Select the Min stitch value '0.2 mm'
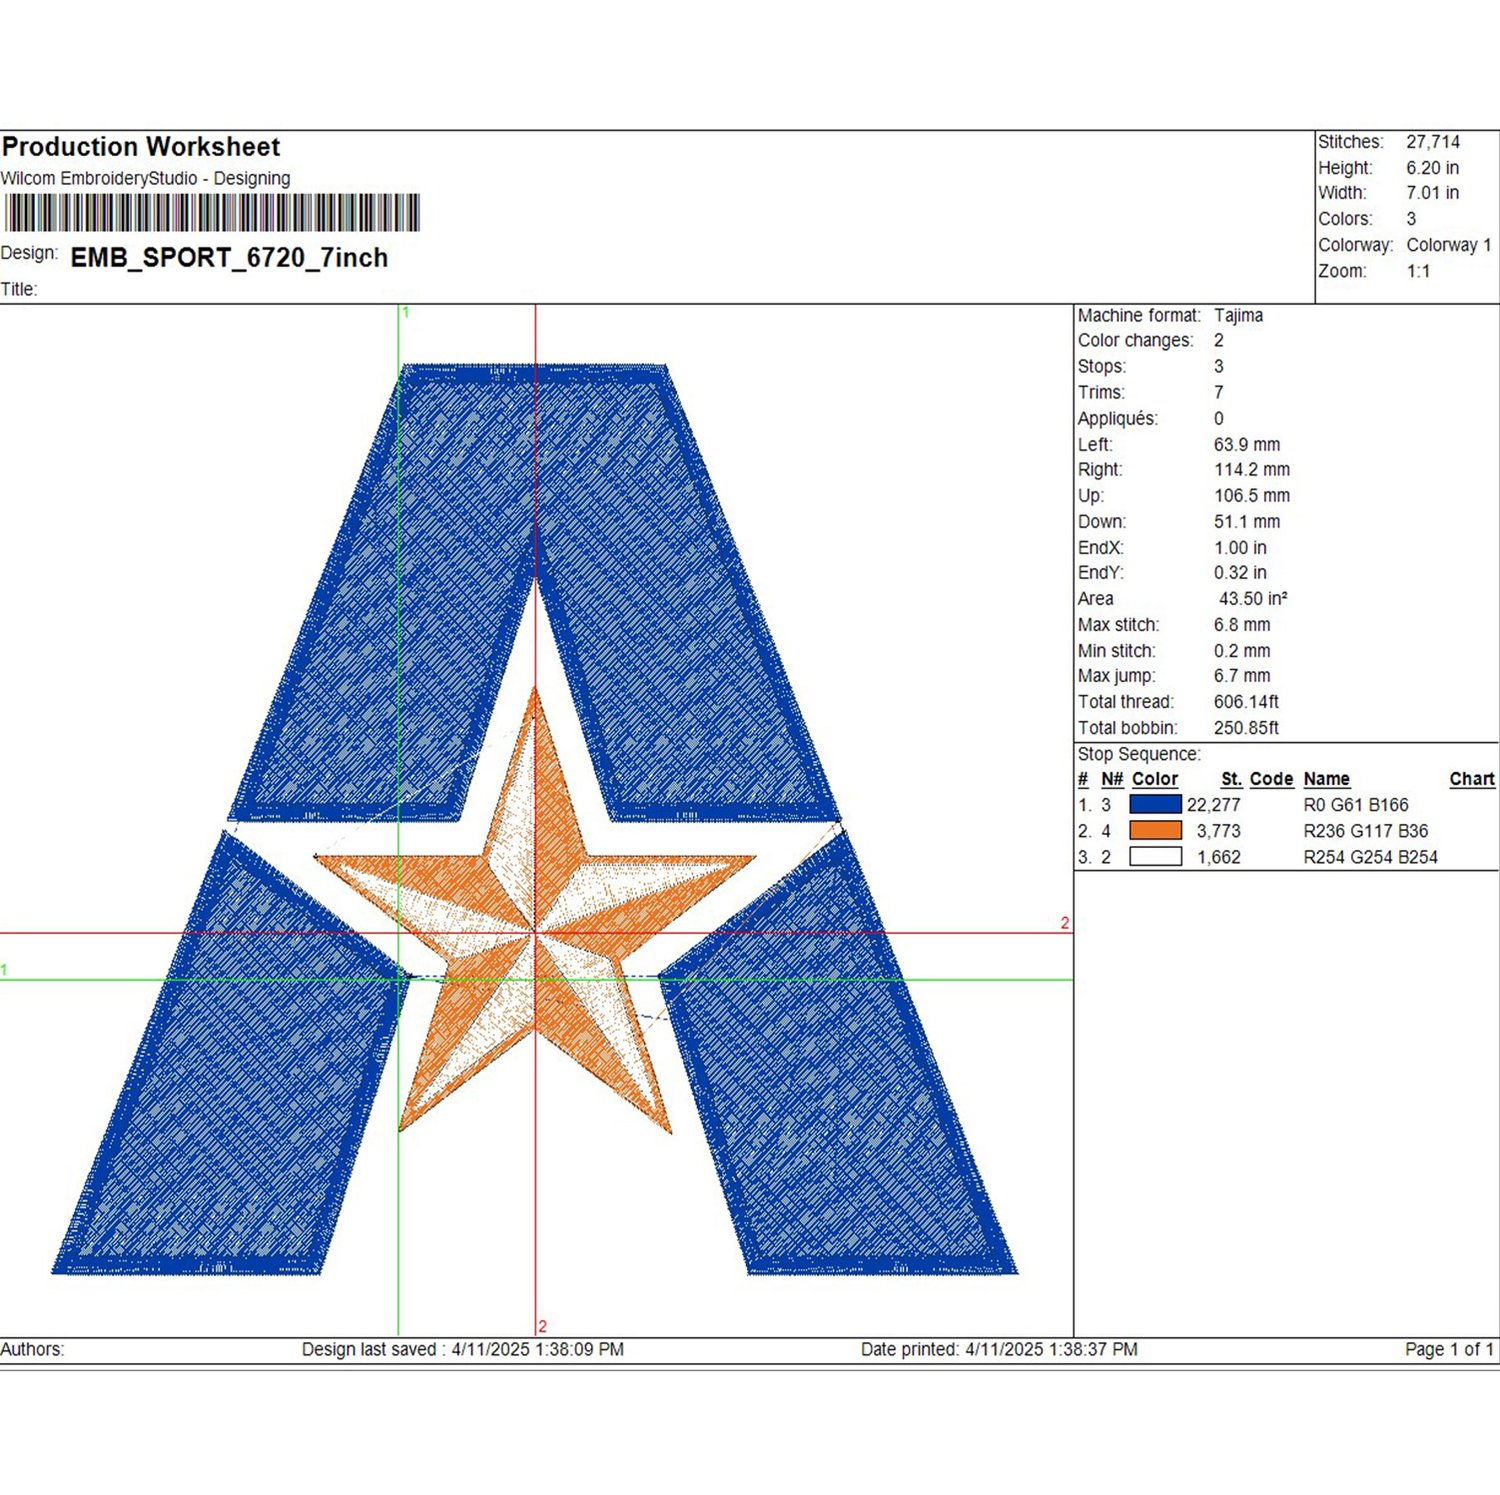The image size is (1500, 1495). coord(1242,651)
